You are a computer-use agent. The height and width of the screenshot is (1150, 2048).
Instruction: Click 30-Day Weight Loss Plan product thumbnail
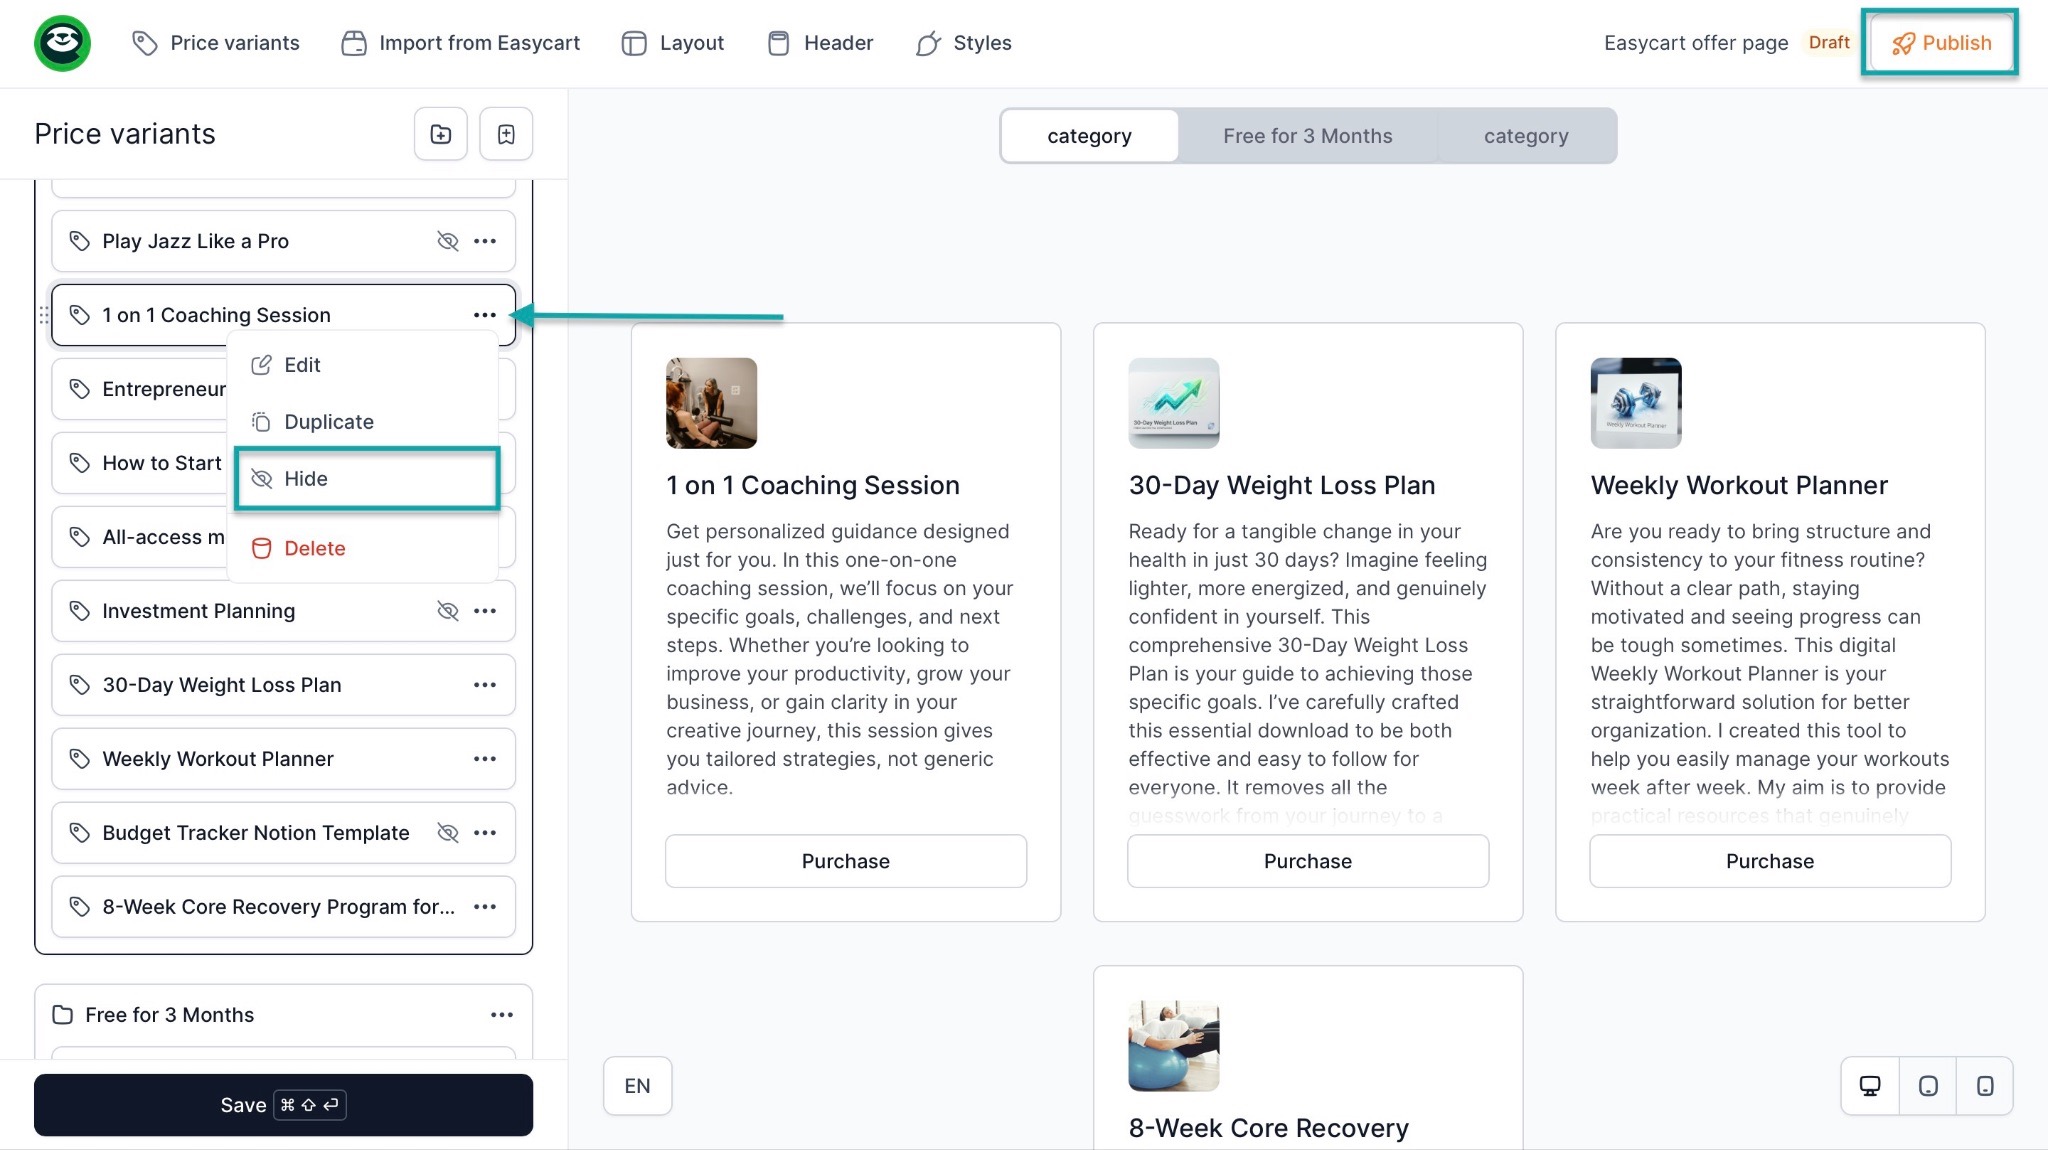pos(1173,403)
